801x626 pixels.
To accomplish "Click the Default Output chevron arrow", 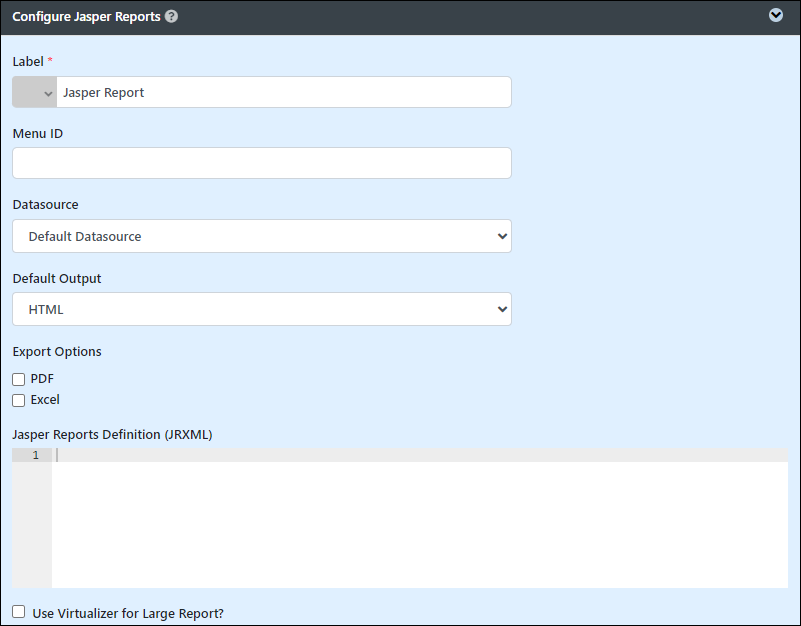I will [502, 309].
